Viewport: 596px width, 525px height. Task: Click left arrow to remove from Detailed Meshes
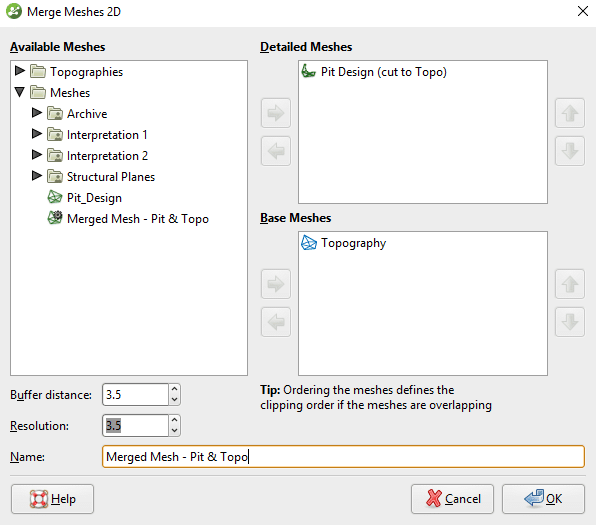tap(276, 151)
